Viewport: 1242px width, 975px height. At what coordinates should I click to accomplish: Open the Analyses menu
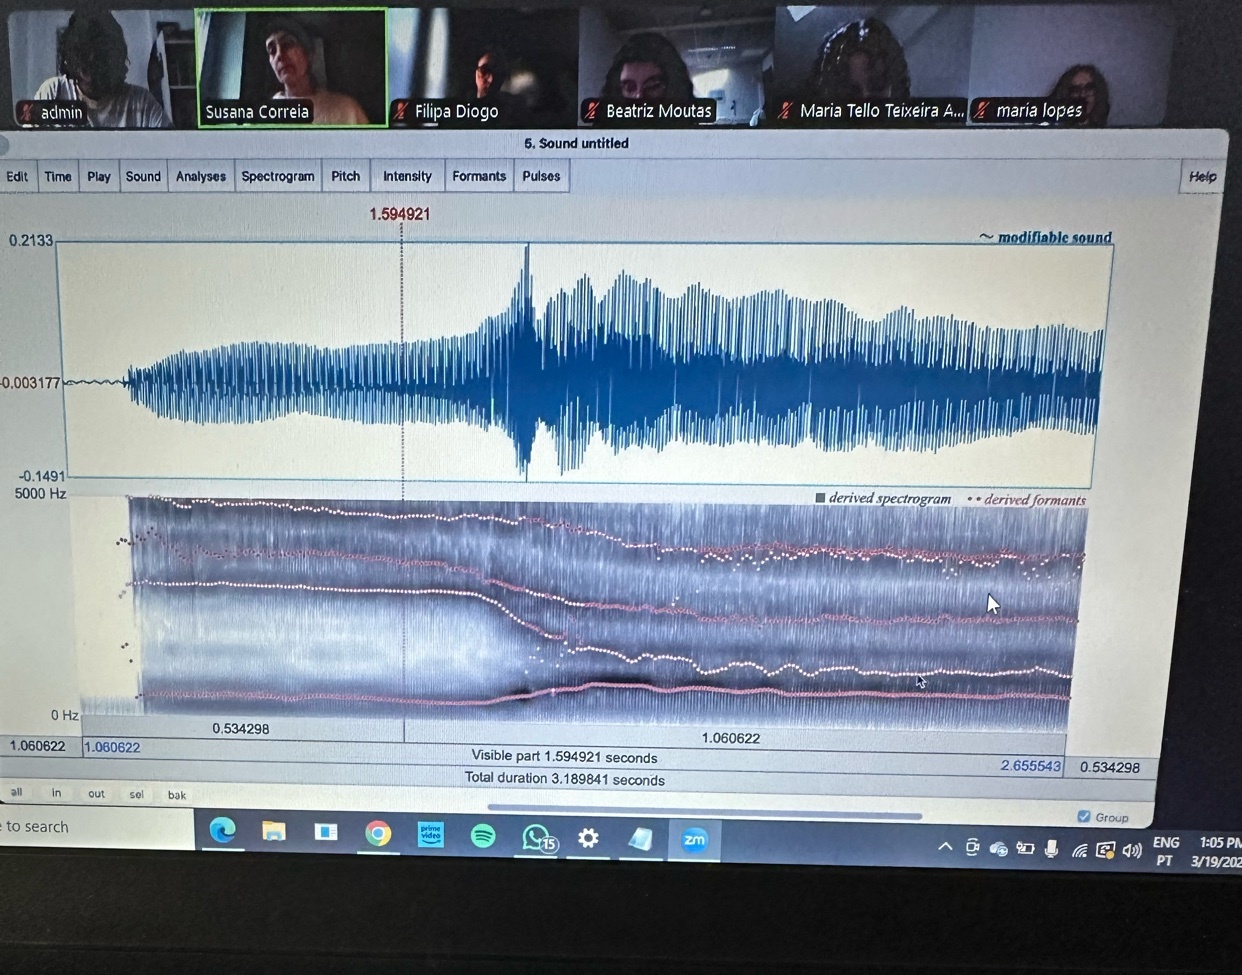pos(200,177)
